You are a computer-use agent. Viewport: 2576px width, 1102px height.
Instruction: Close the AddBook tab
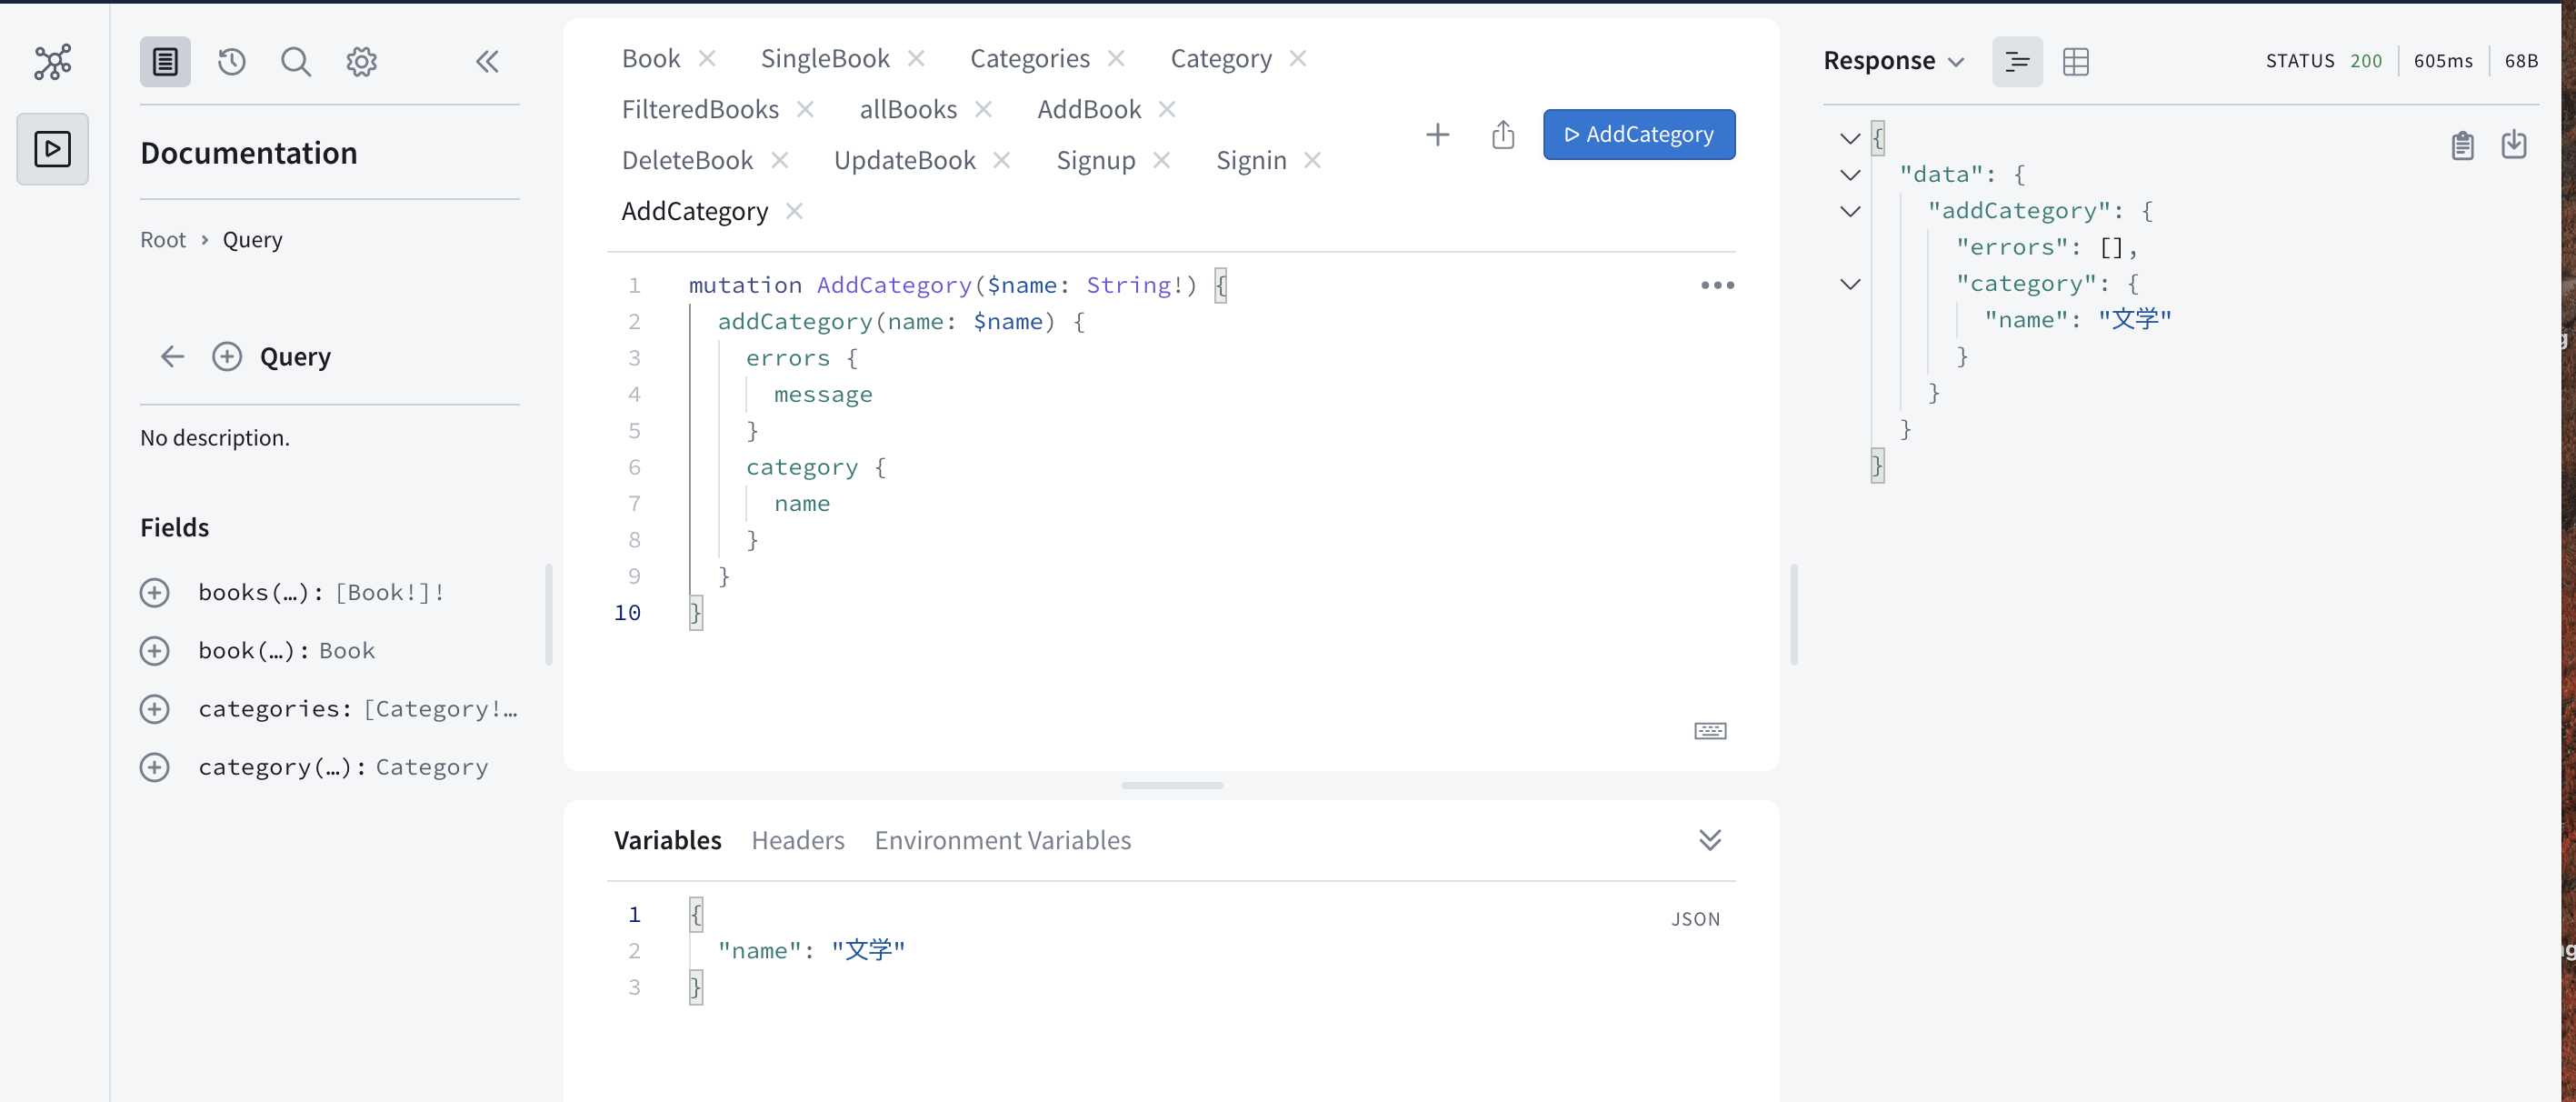click(1167, 109)
